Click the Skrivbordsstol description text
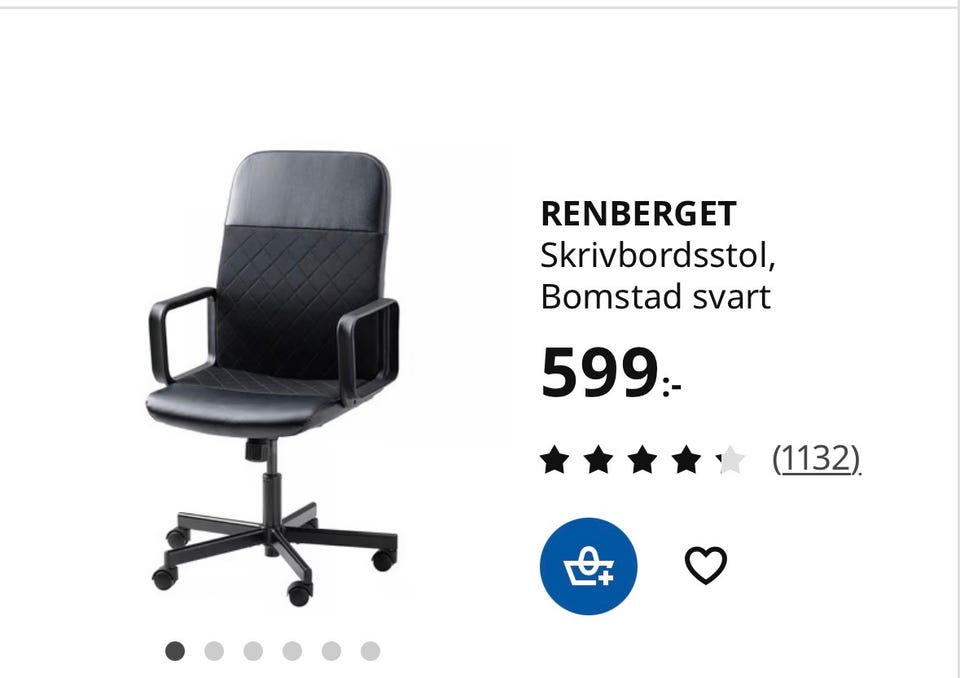 658,256
